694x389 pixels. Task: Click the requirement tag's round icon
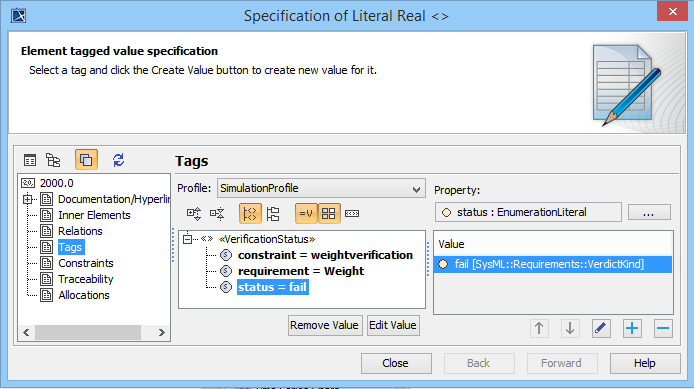coord(226,271)
